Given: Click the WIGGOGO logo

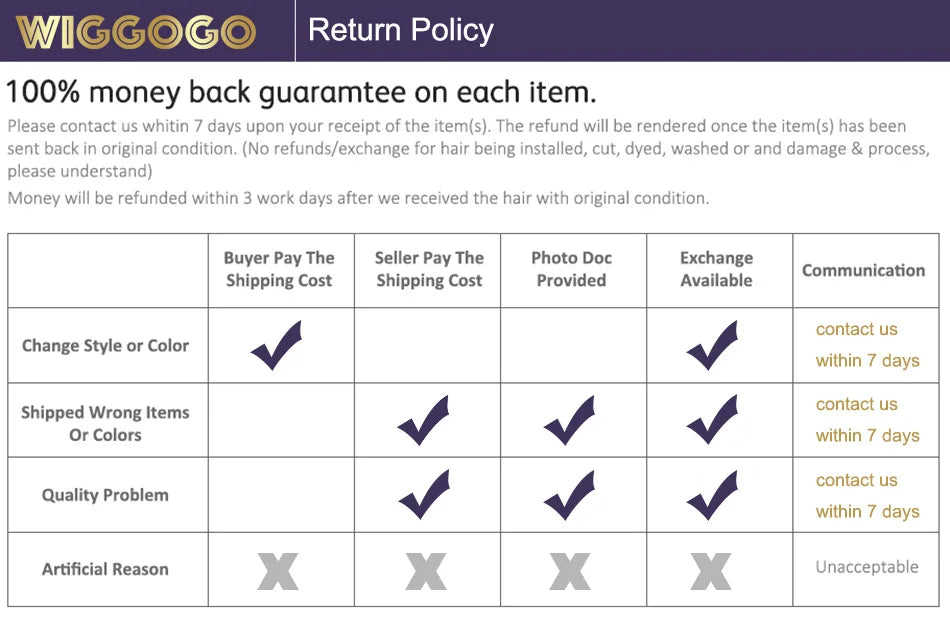Looking at the screenshot, I should pyautogui.click(x=136, y=32).
